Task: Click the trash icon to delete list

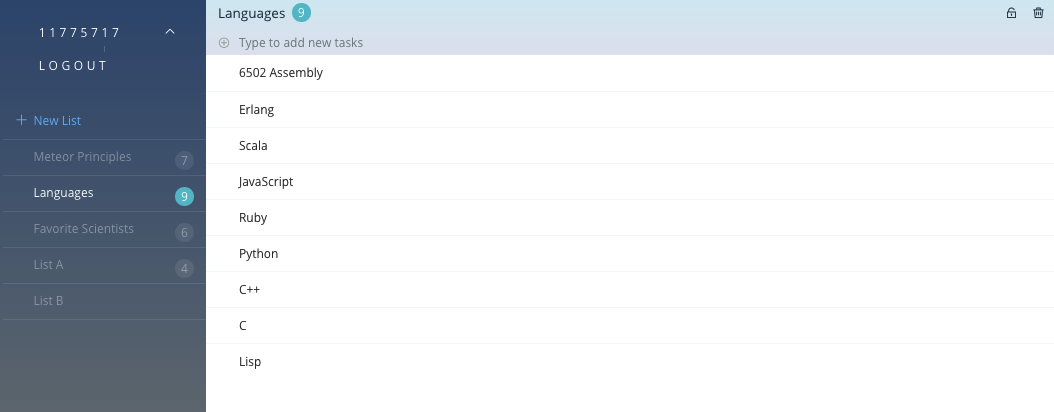Action: (x=1038, y=13)
